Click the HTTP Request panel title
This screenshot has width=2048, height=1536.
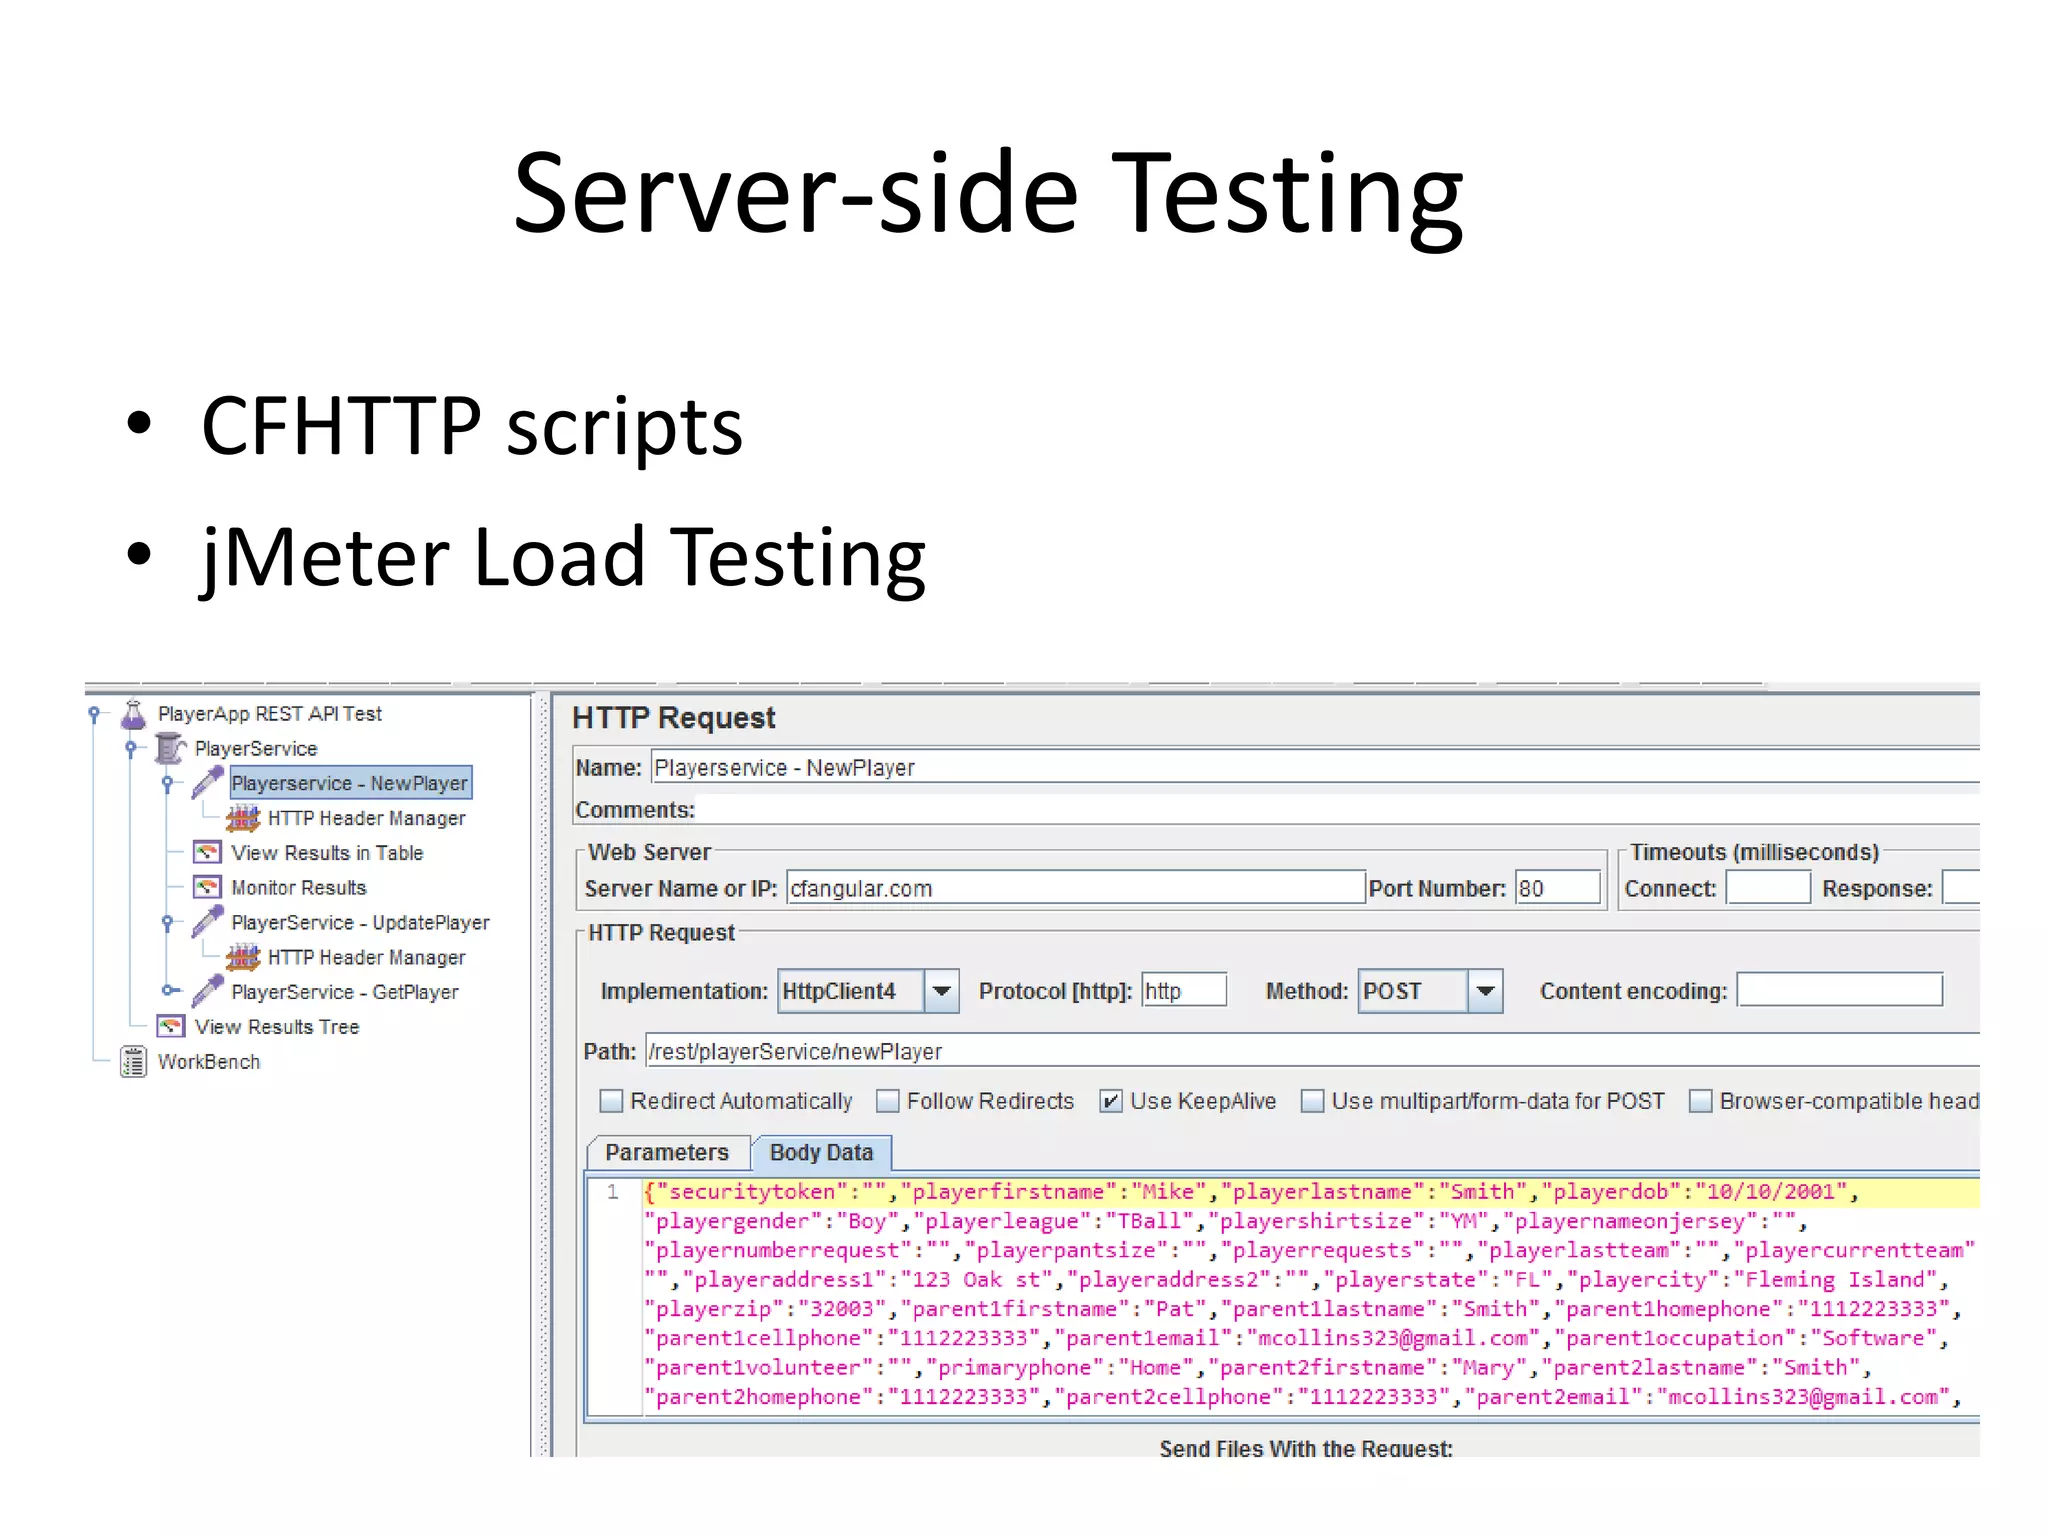[x=673, y=718]
